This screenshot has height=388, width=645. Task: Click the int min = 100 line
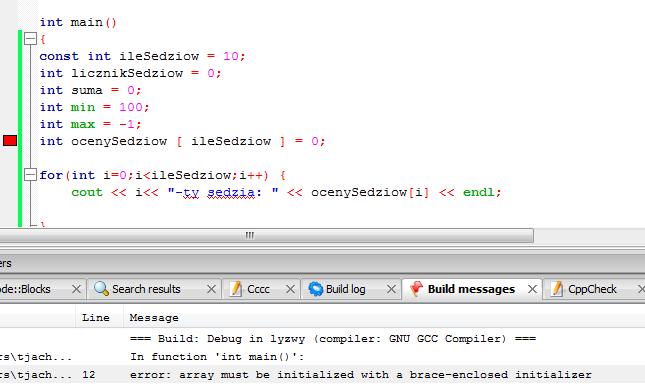coord(94,107)
